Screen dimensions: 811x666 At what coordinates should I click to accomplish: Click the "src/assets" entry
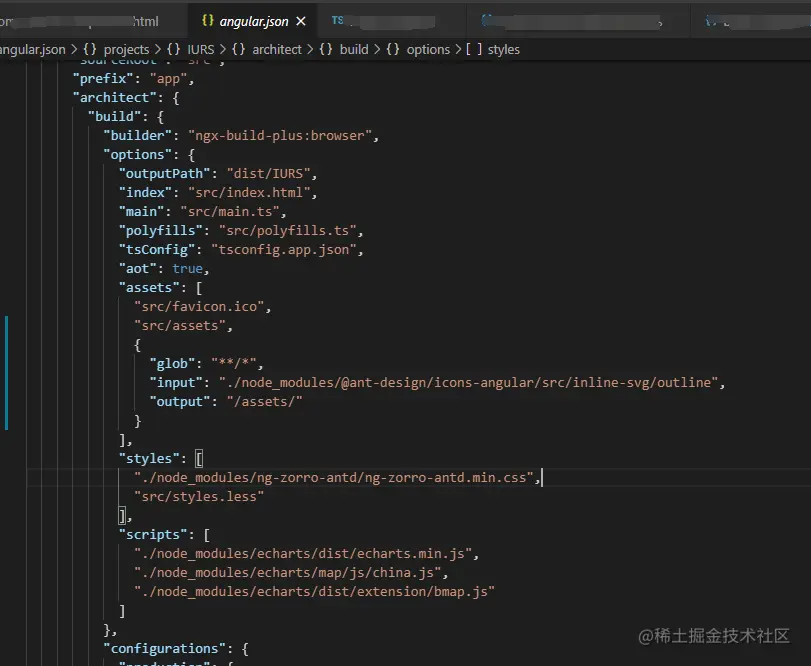(180, 326)
